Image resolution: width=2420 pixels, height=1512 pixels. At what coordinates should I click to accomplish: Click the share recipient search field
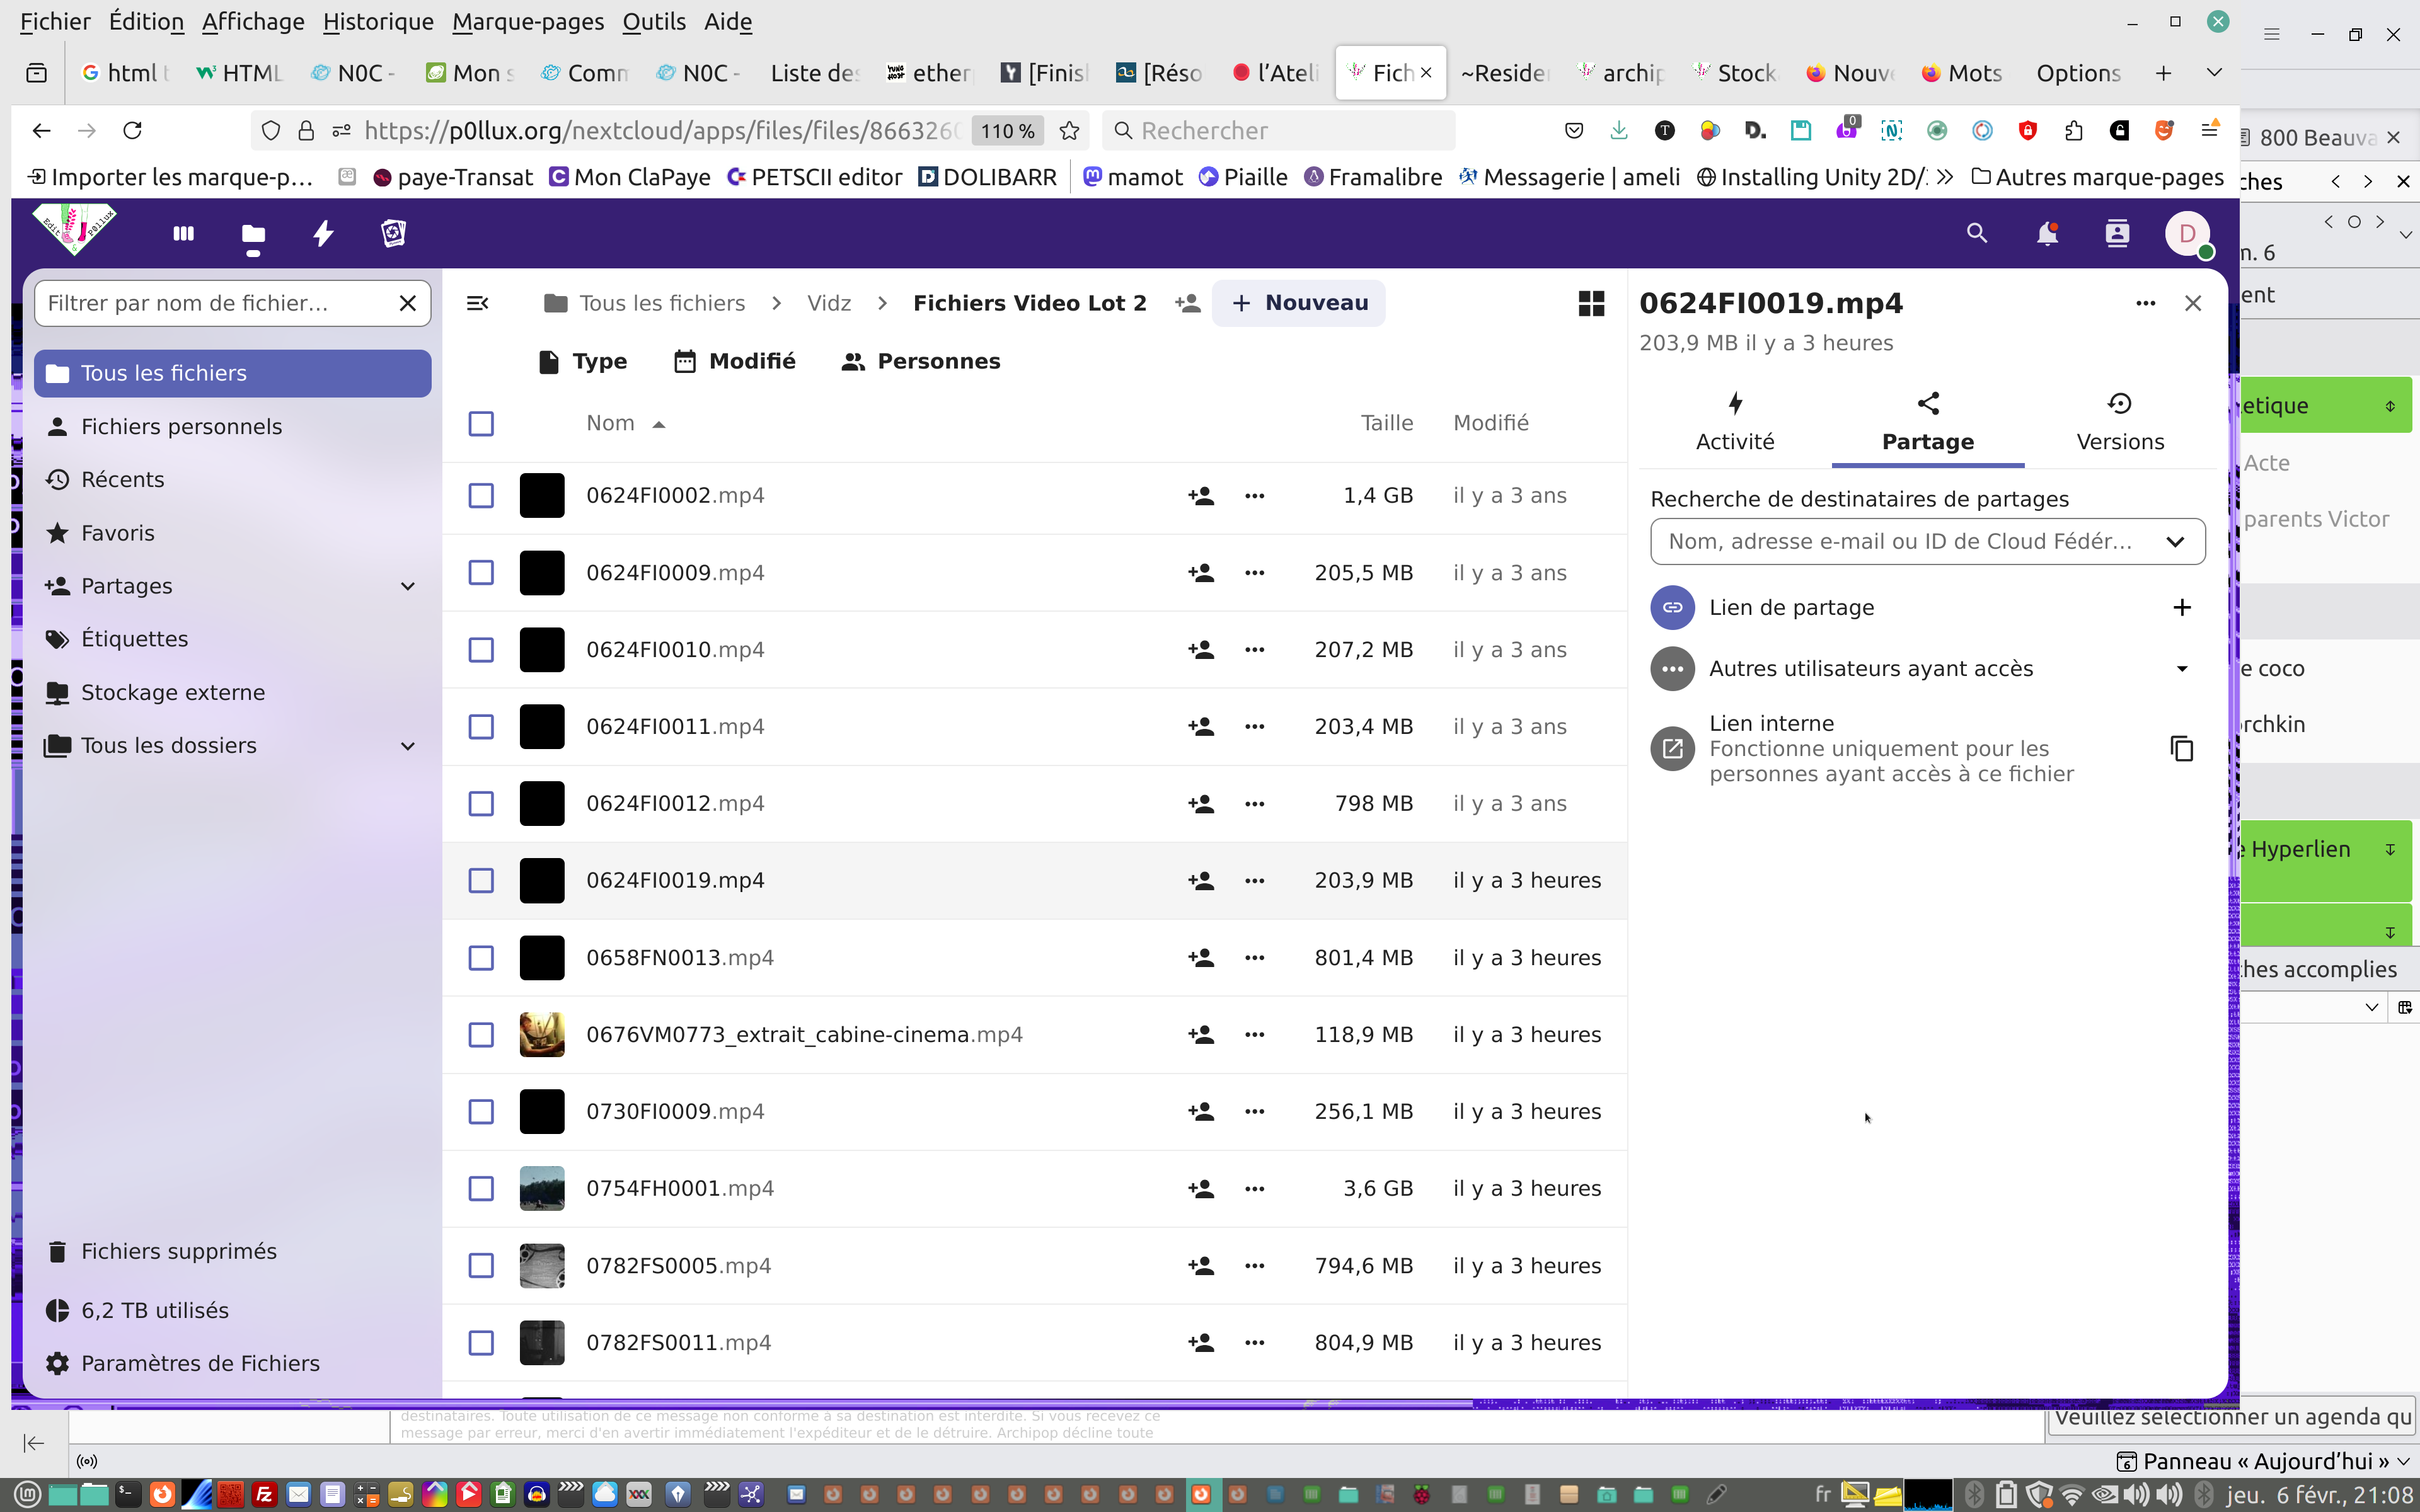point(1900,541)
